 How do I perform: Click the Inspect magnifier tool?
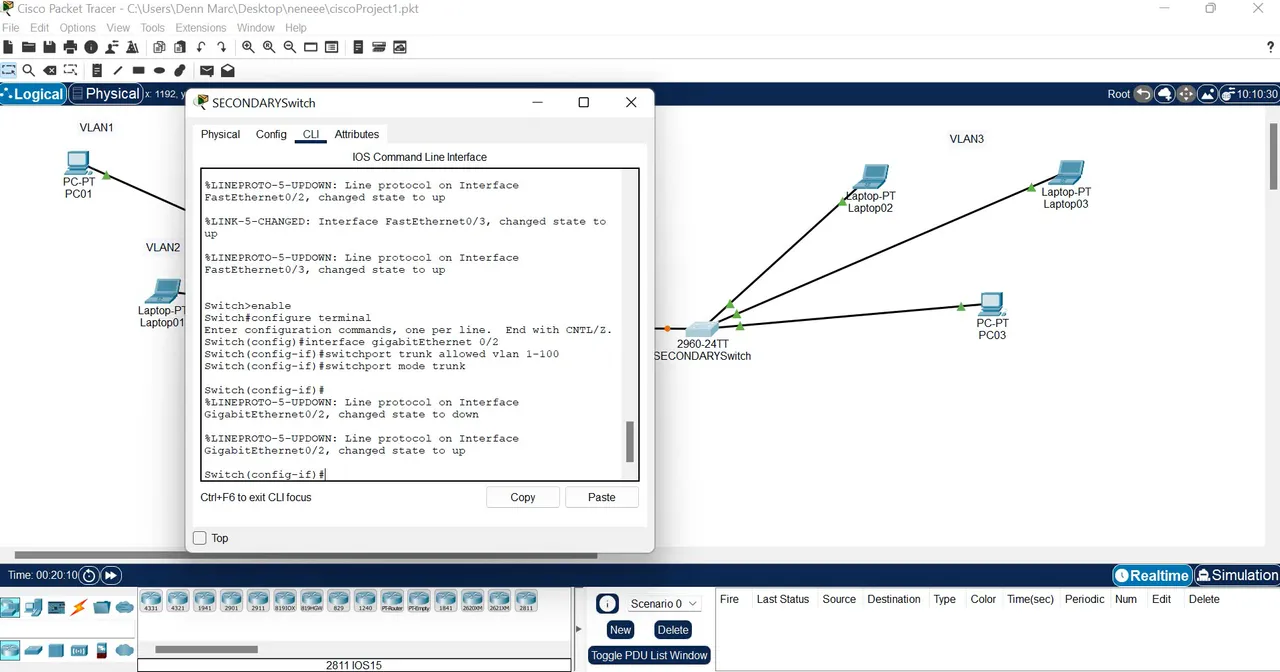pos(29,70)
